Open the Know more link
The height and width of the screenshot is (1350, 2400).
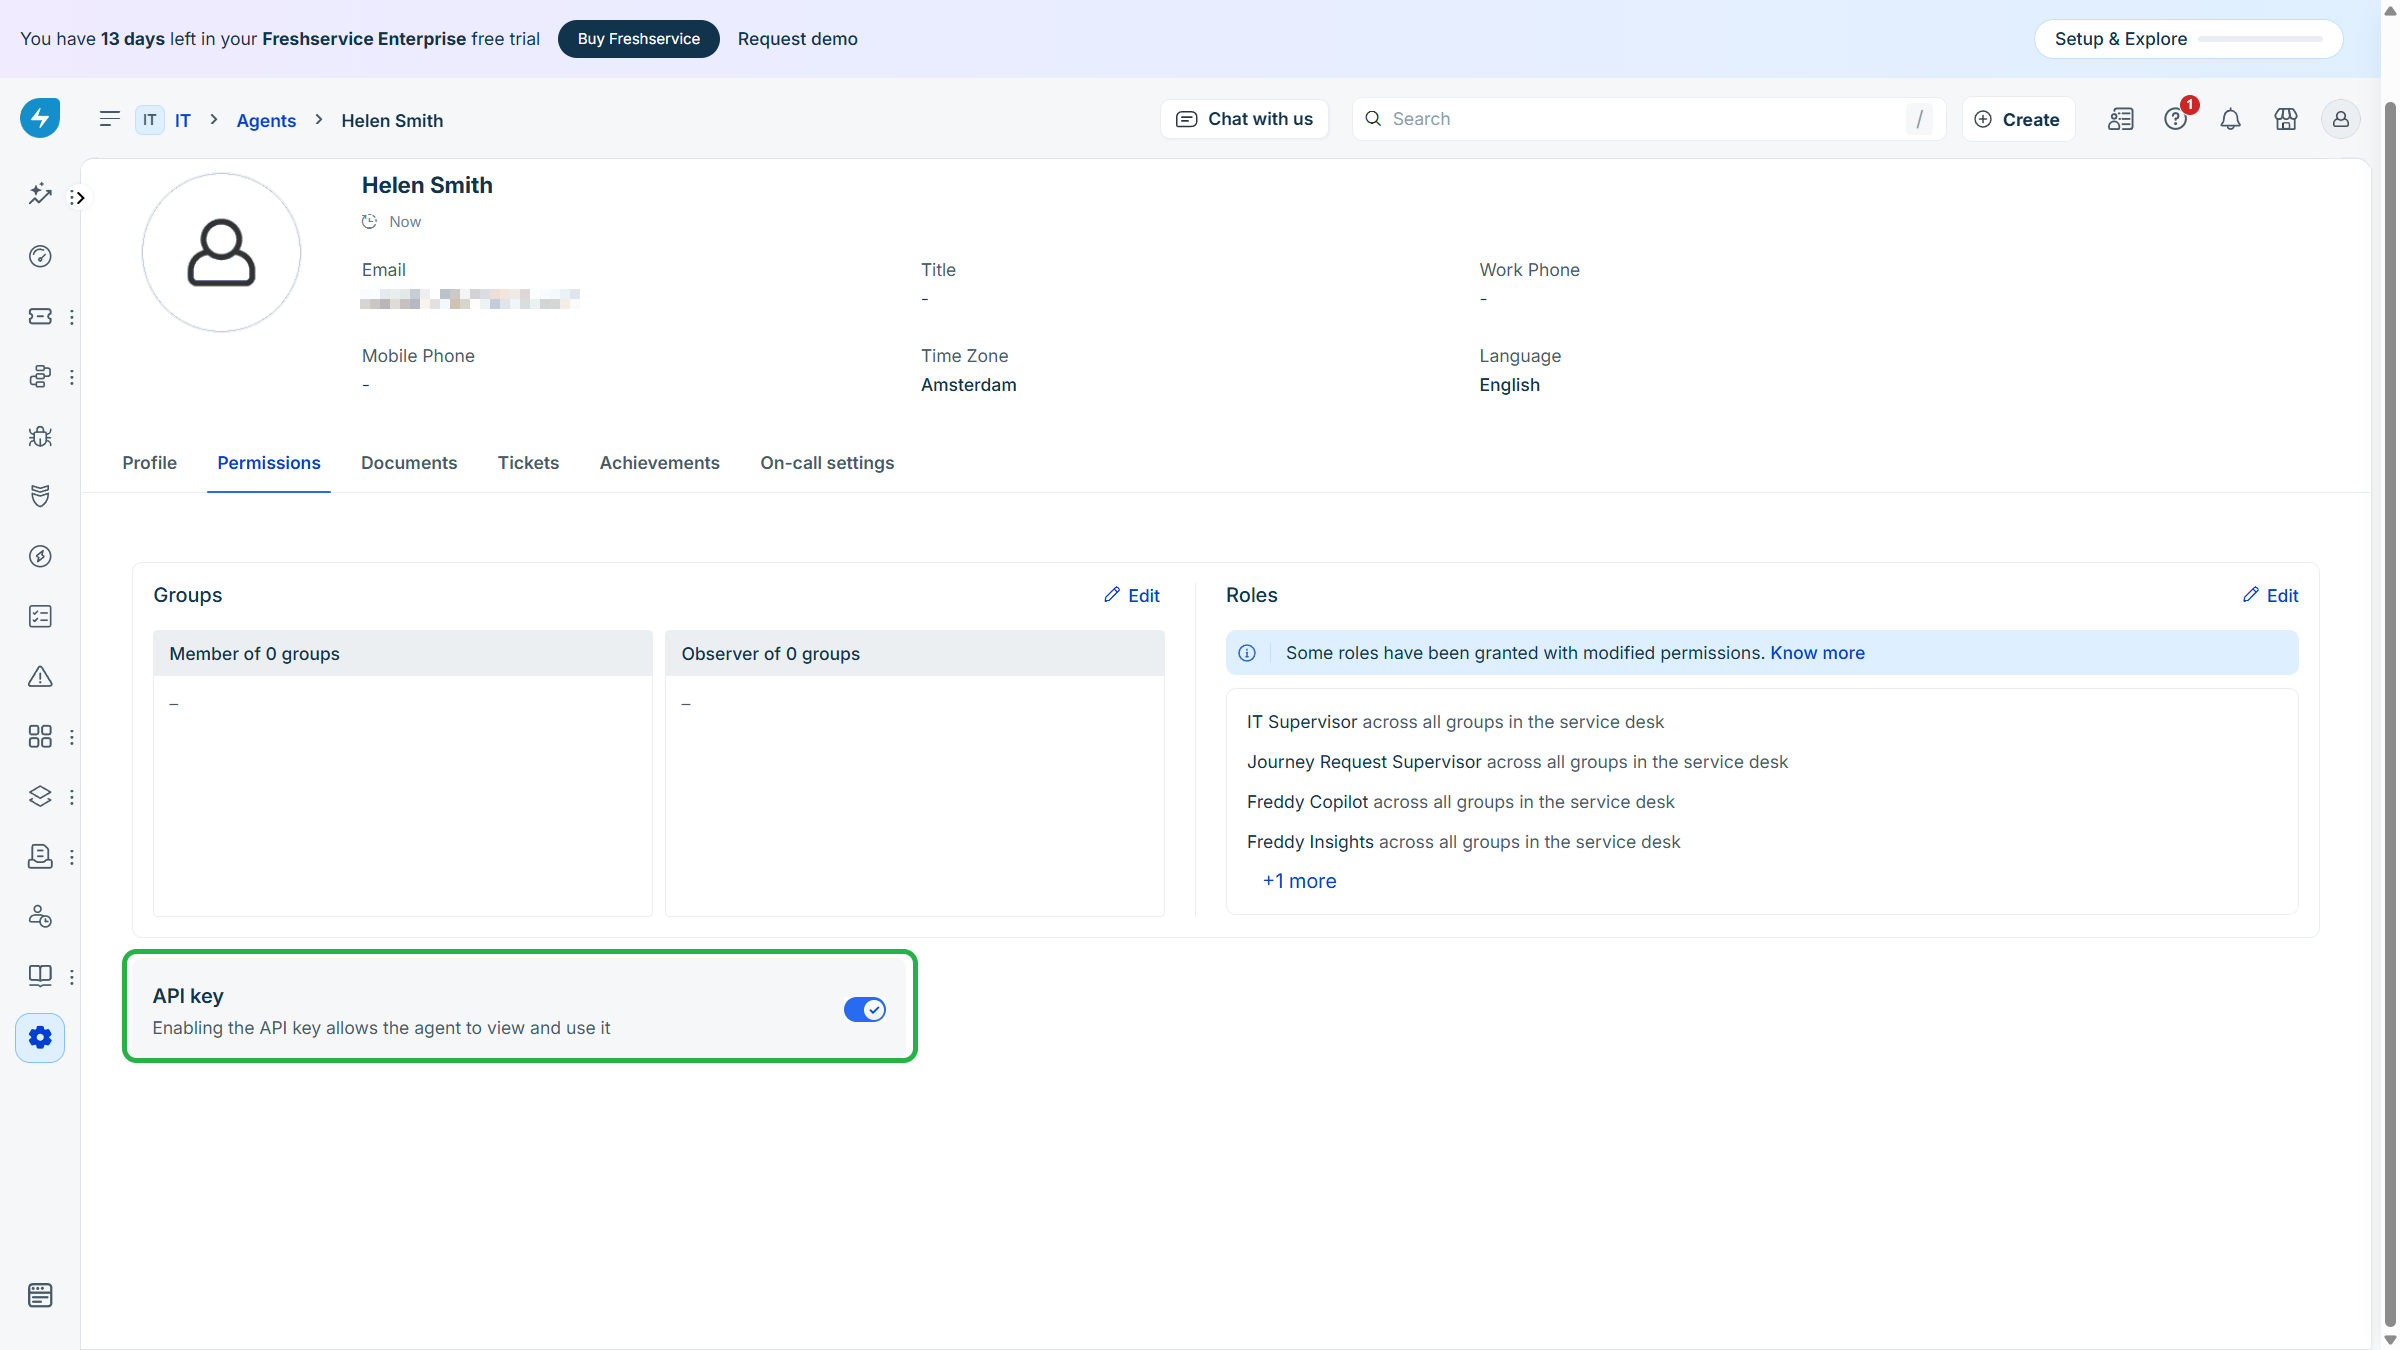tap(1817, 653)
